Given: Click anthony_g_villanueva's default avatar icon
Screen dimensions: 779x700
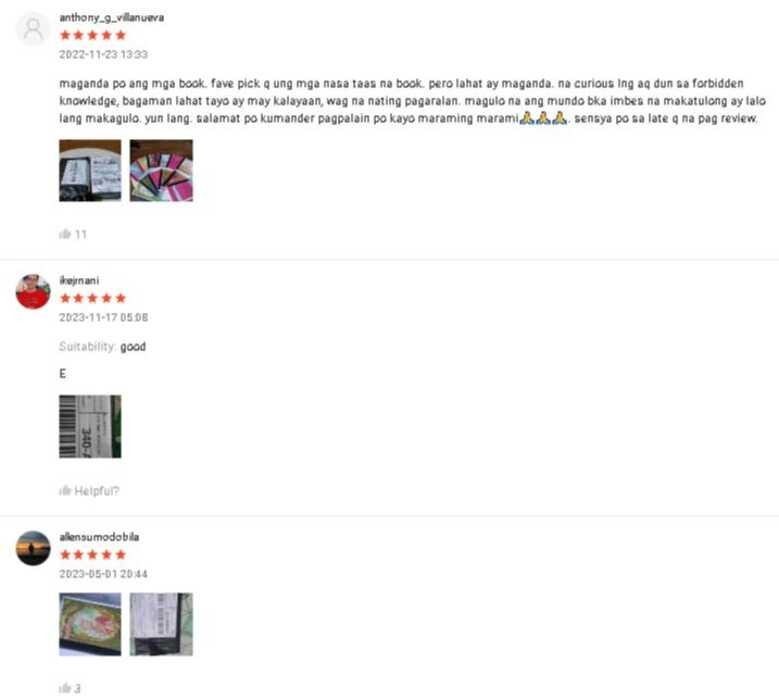Looking at the screenshot, I should coord(33,29).
